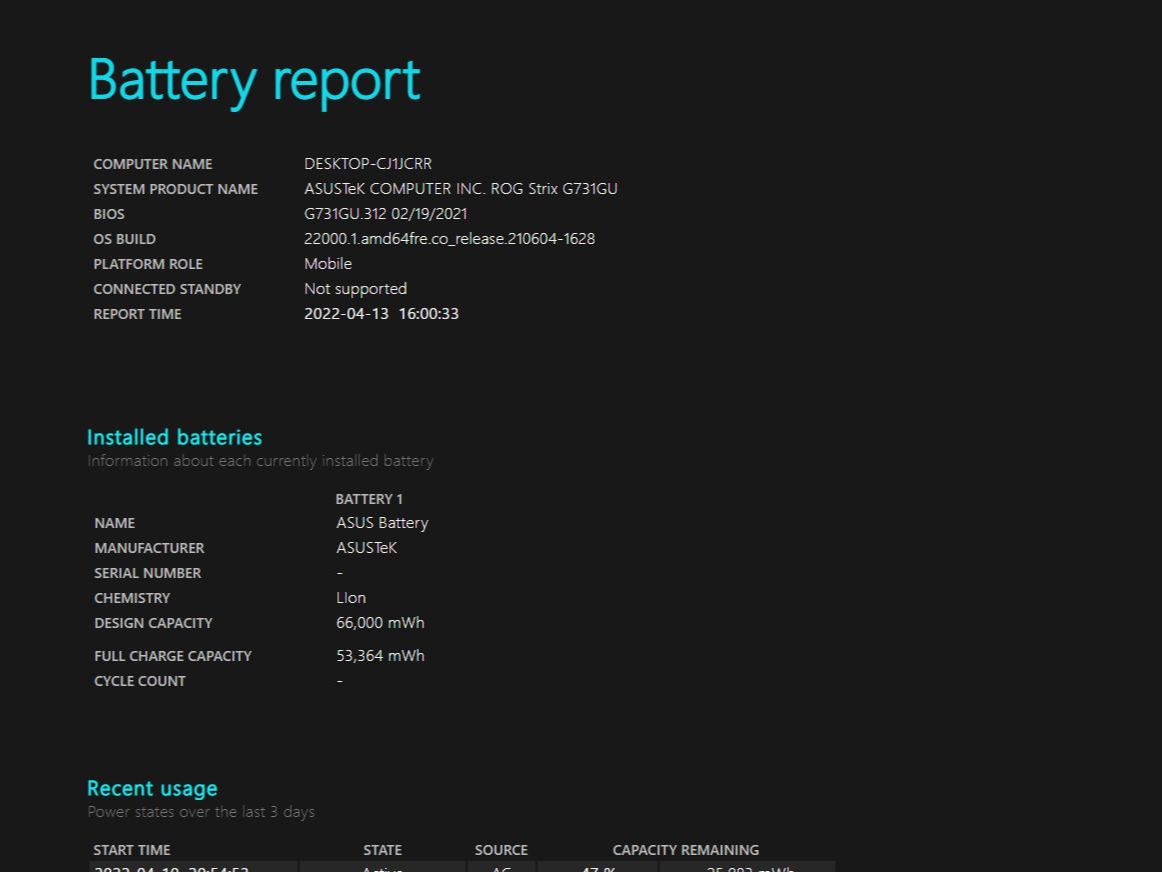Select design capacity 66,000 mWh
This screenshot has height=872, width=1162.
pyautogui.click(x=380, y=623)
